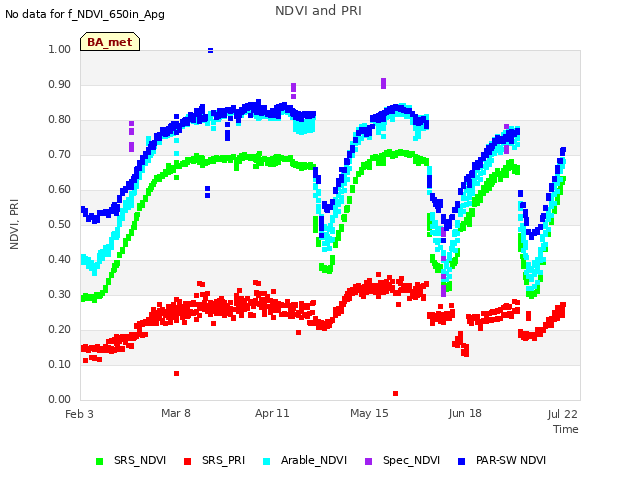Image resolution: width=640 pixels, height=480 pixels.
Task: Click the red outlier point near 0.02
Action: (x=395, y=393)
